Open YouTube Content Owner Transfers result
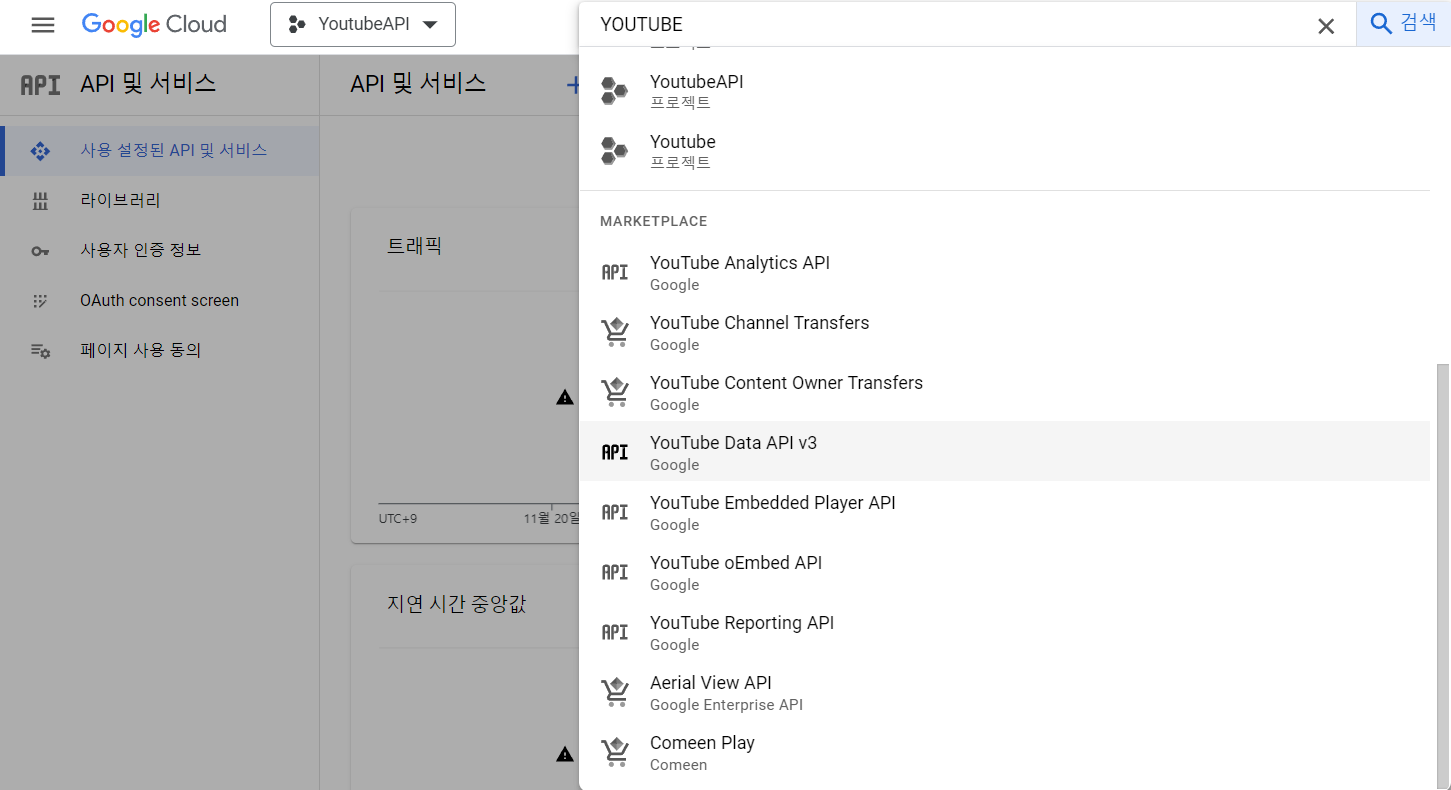The image size is (1451, 790). pos(1005,392)
